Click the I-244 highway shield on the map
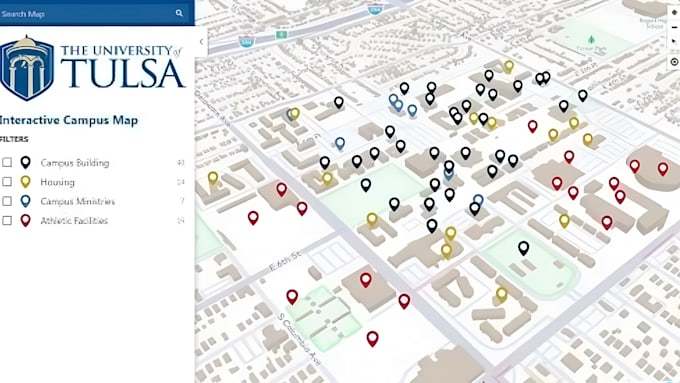 [x=375, y=9]
